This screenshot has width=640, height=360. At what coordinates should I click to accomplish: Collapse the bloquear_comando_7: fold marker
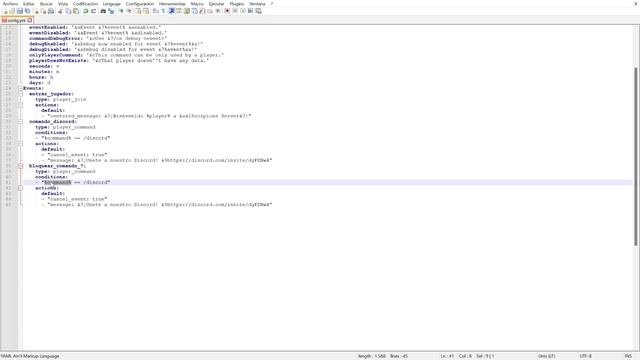20,166
